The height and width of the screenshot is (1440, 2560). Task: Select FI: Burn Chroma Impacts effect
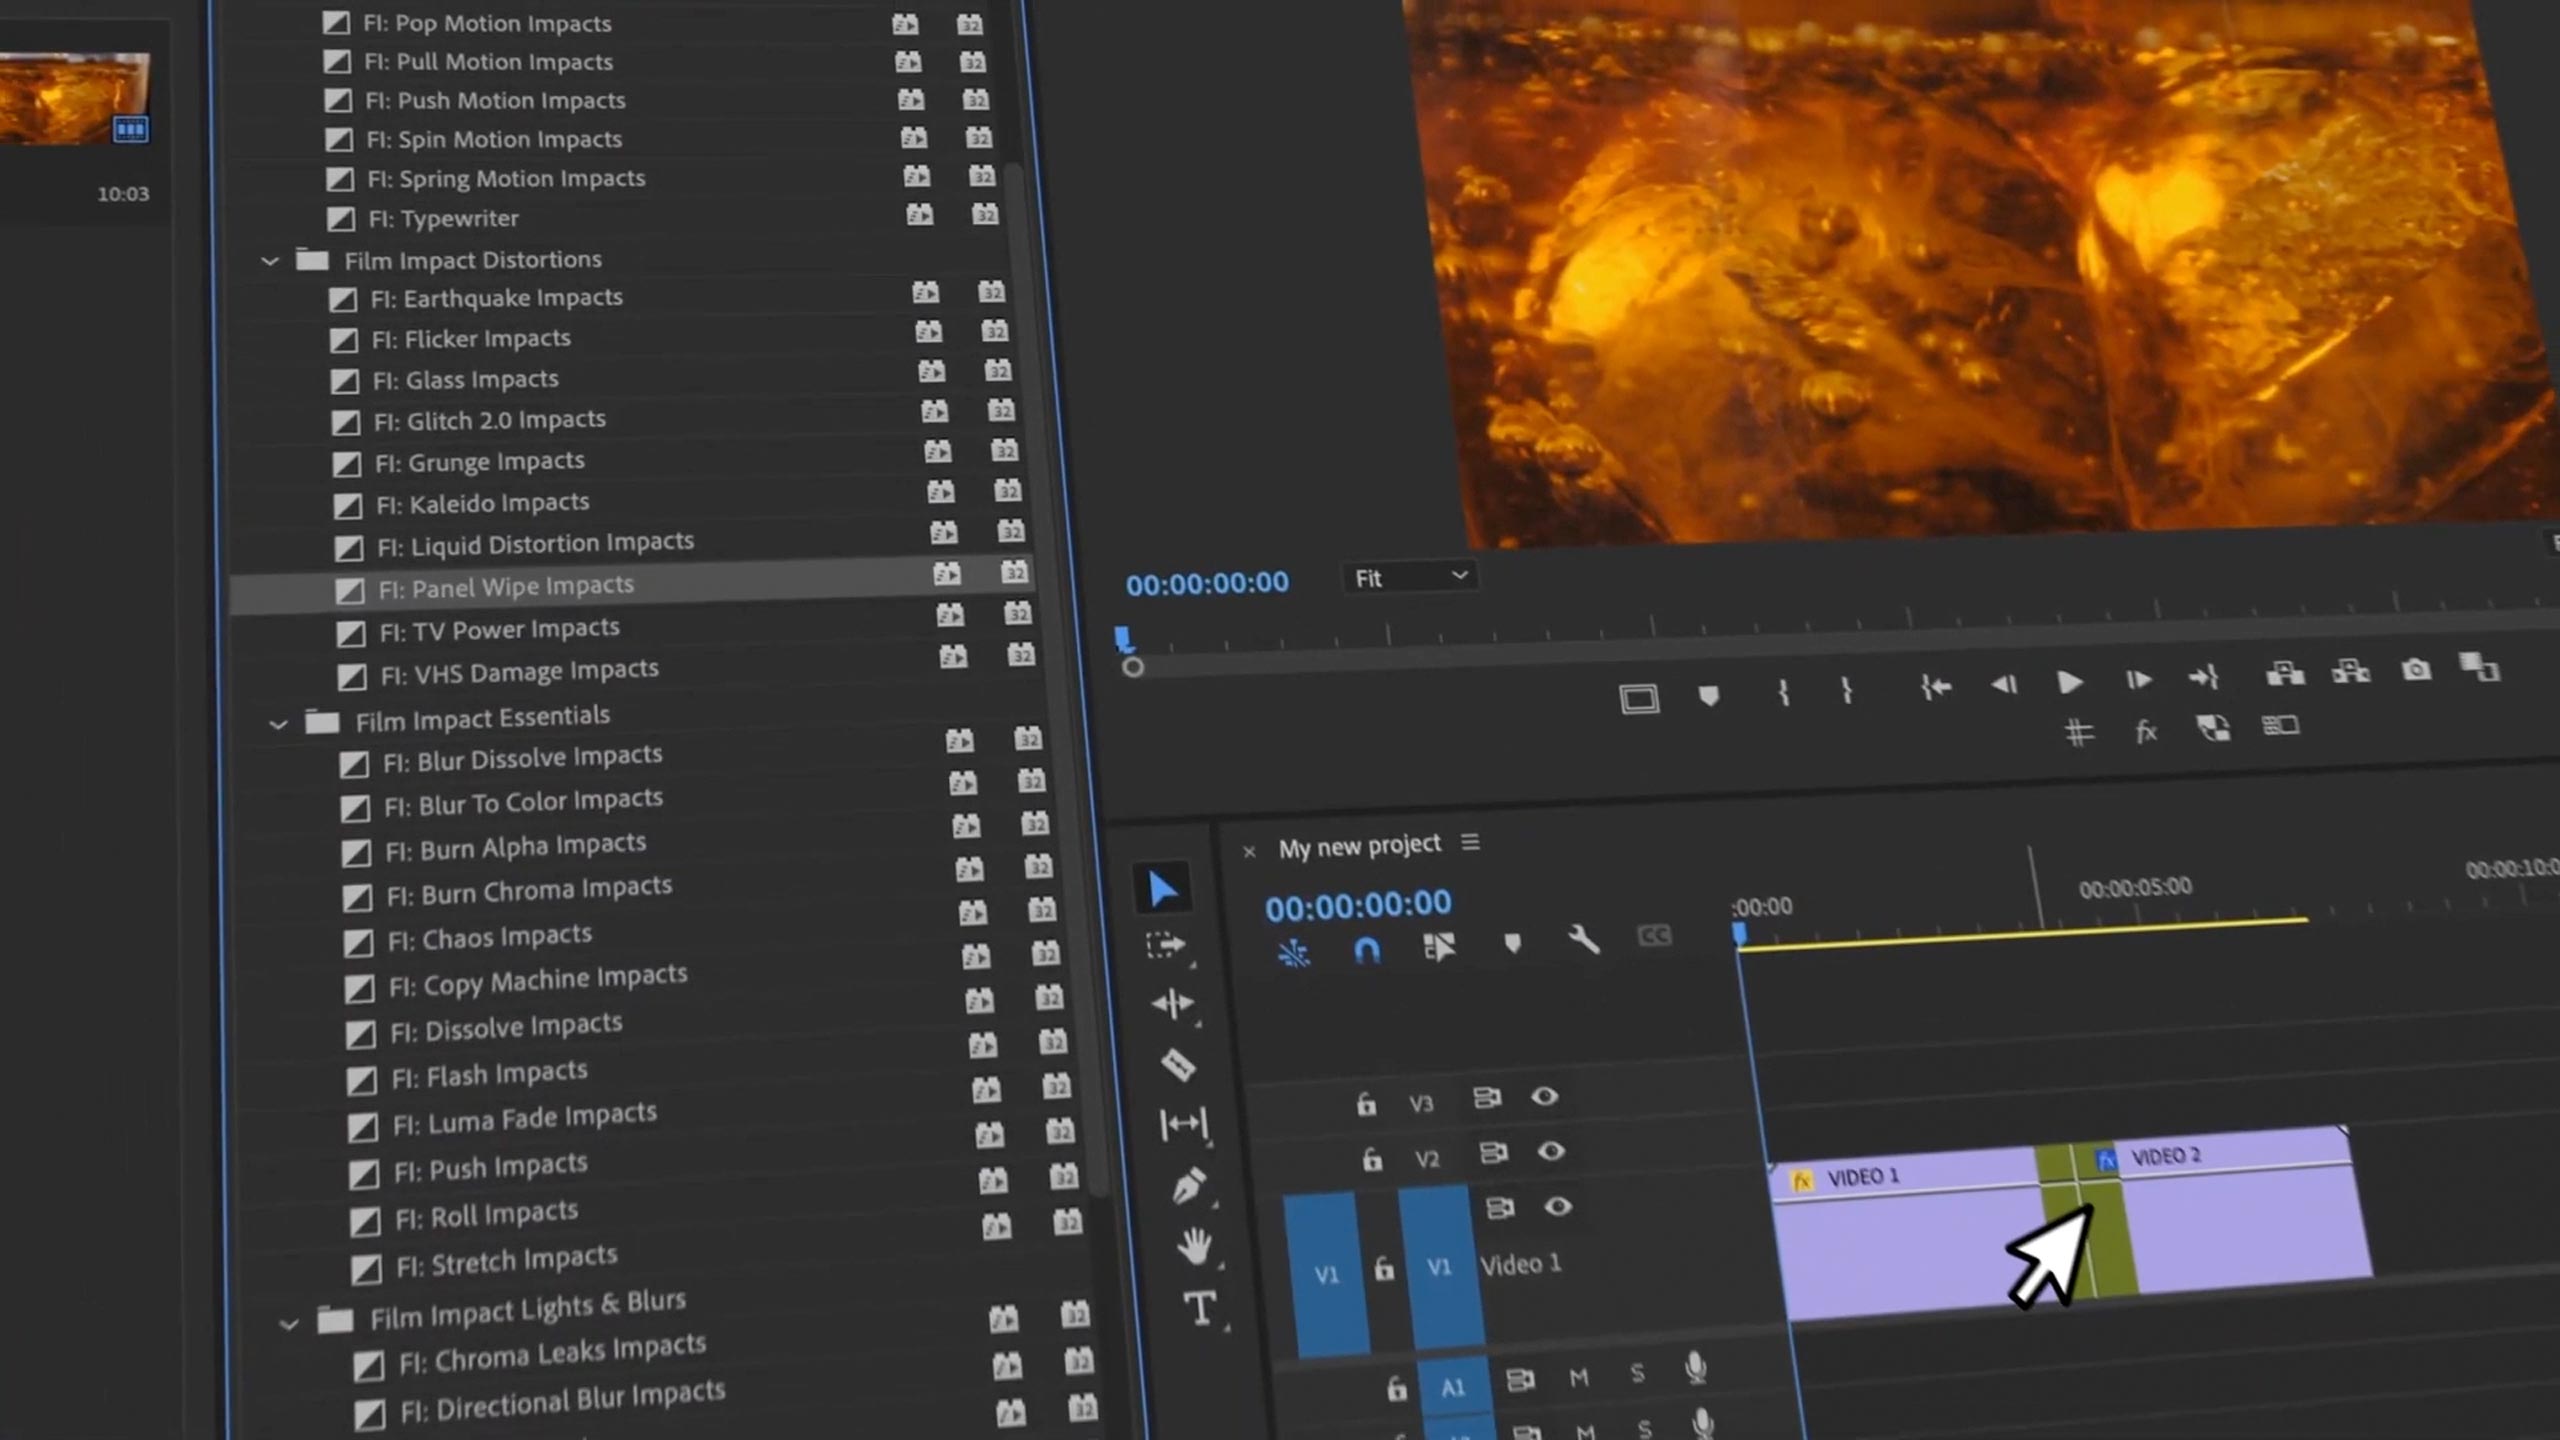529,890
